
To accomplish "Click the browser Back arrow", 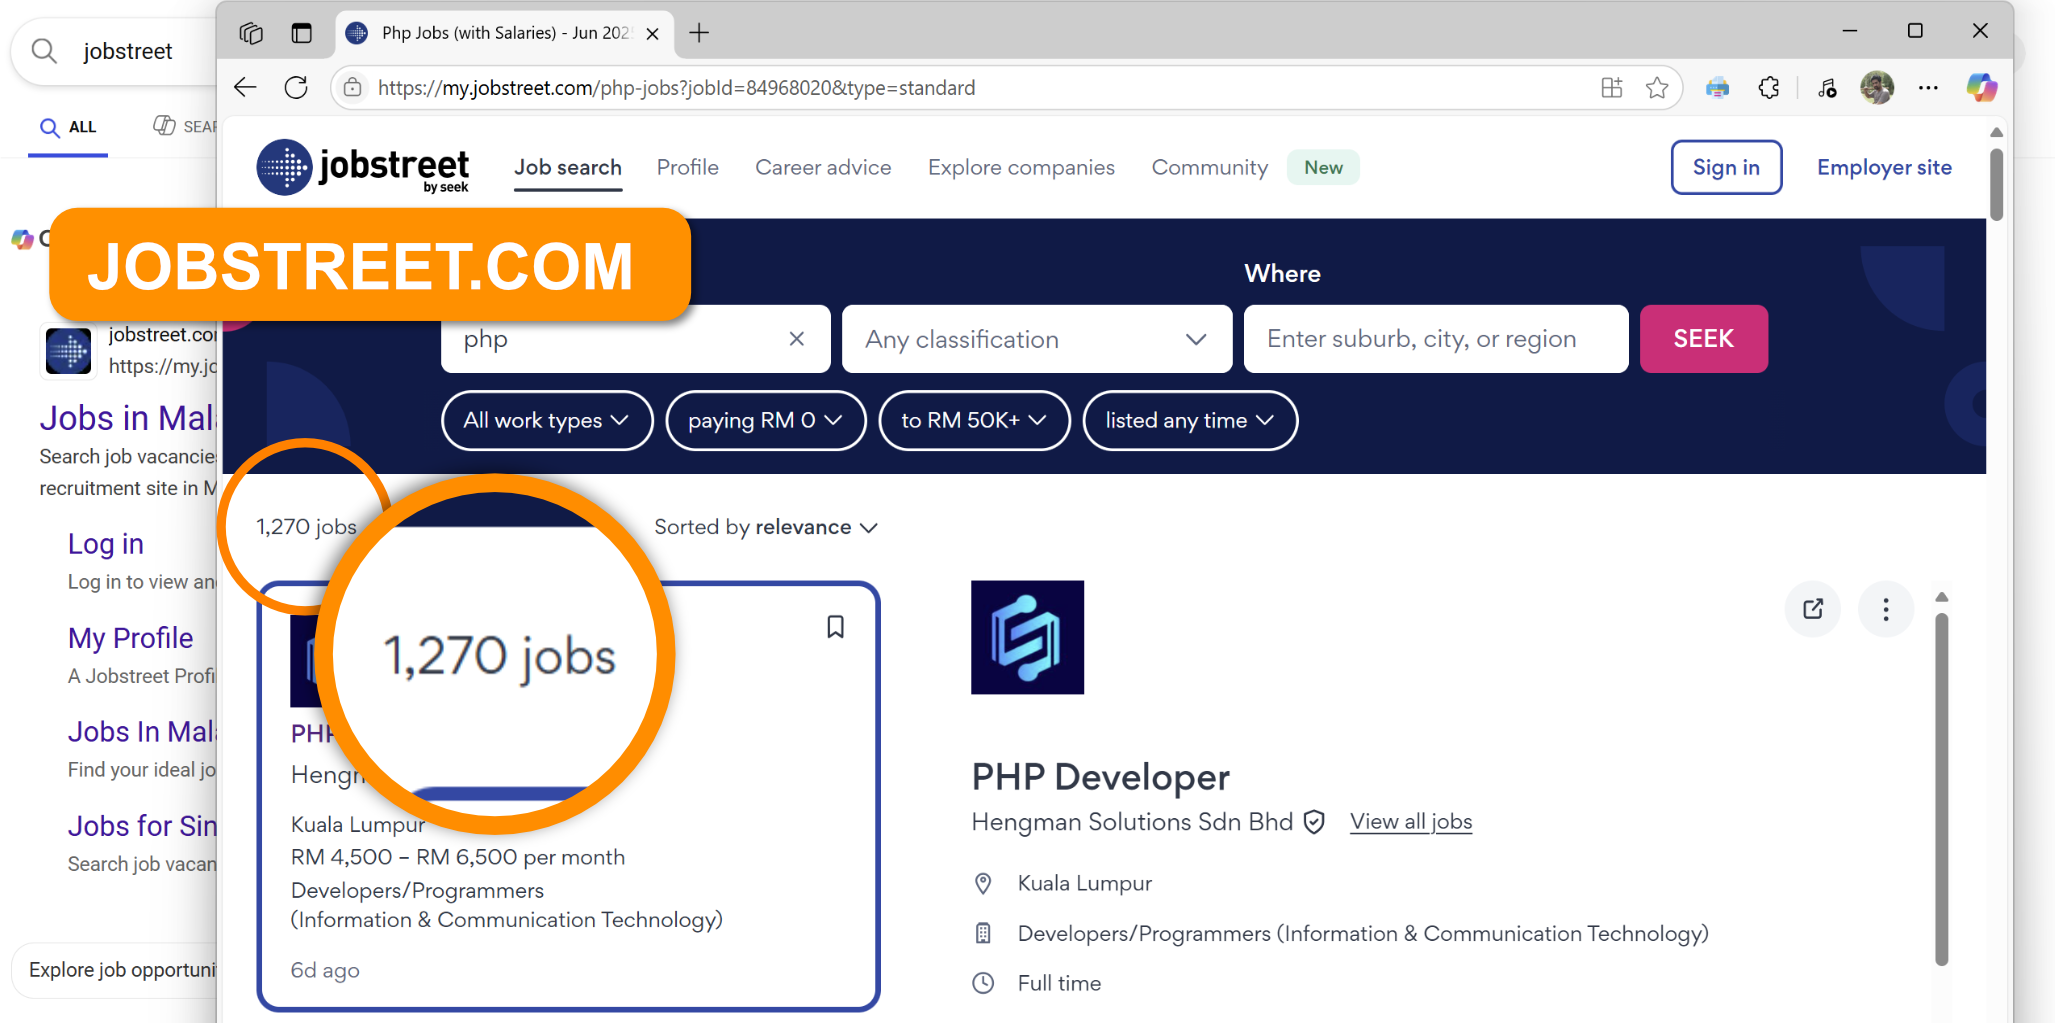I will (x=245, y=87).
